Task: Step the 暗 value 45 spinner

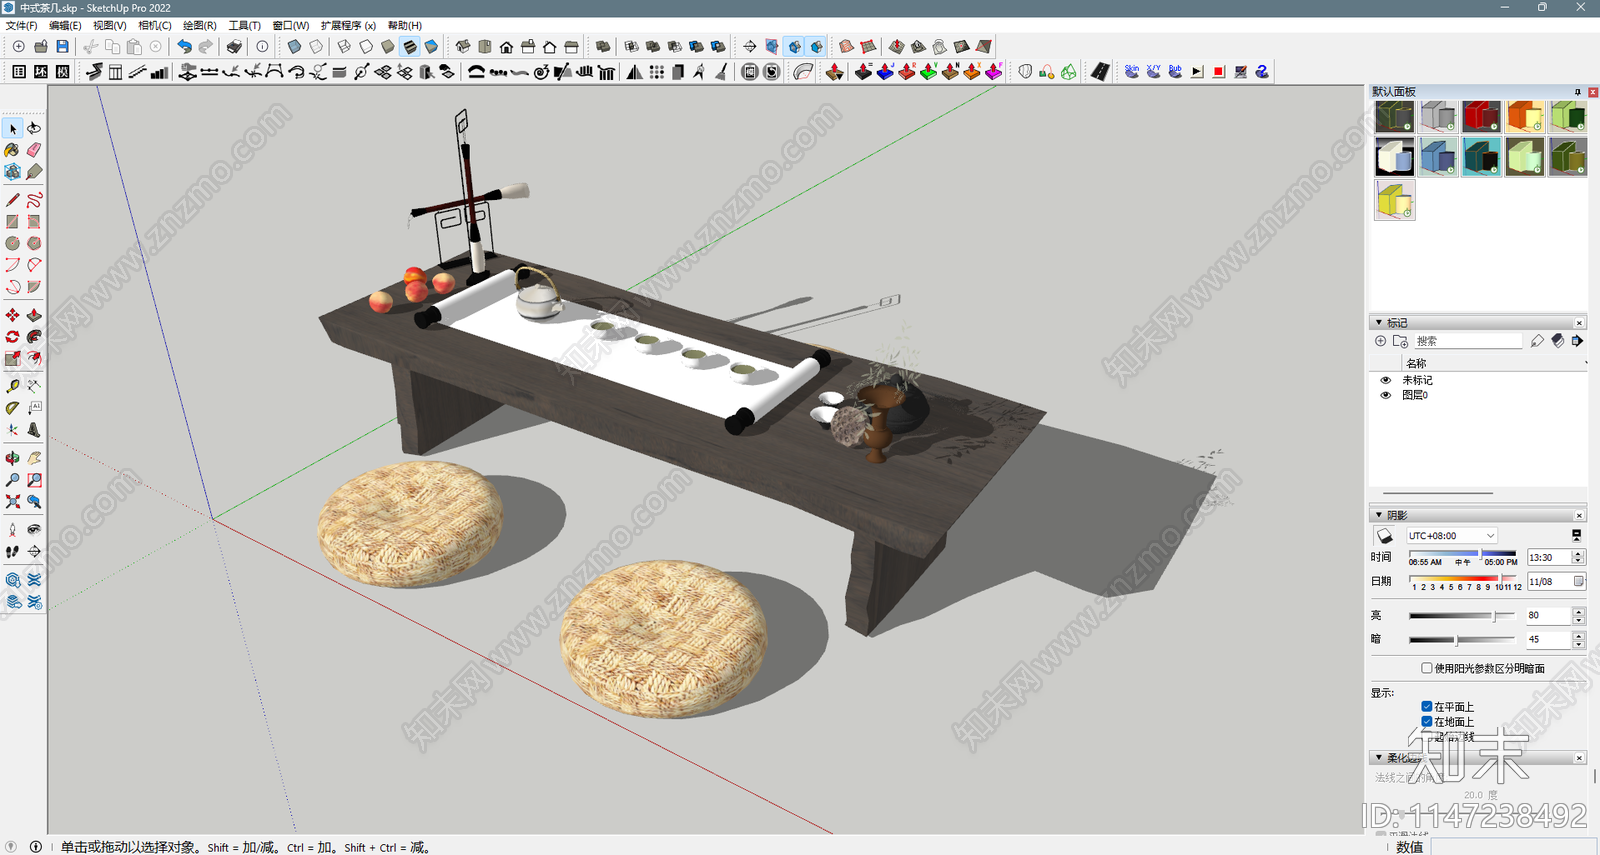Action: coord(1578,639)
